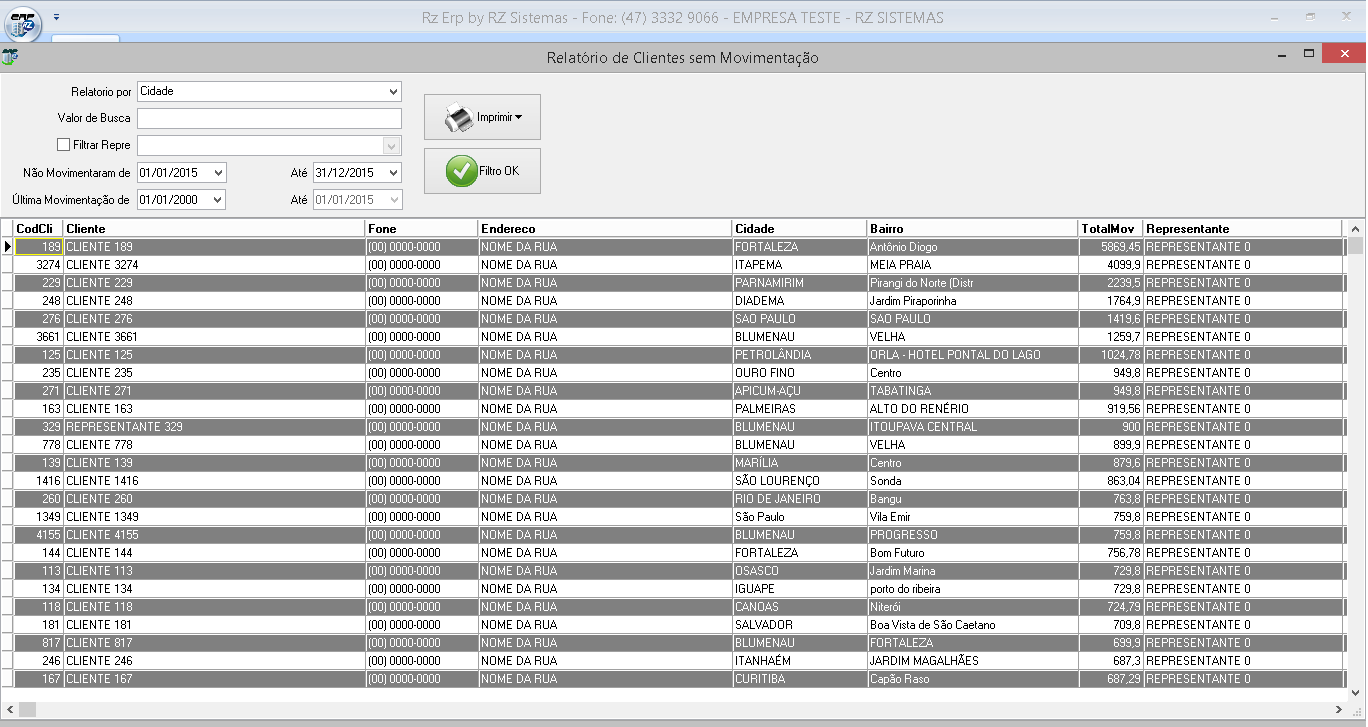
Task: Select the CLIENTE 276 cell
Action: pyautogui.click(x=214, y=319)
